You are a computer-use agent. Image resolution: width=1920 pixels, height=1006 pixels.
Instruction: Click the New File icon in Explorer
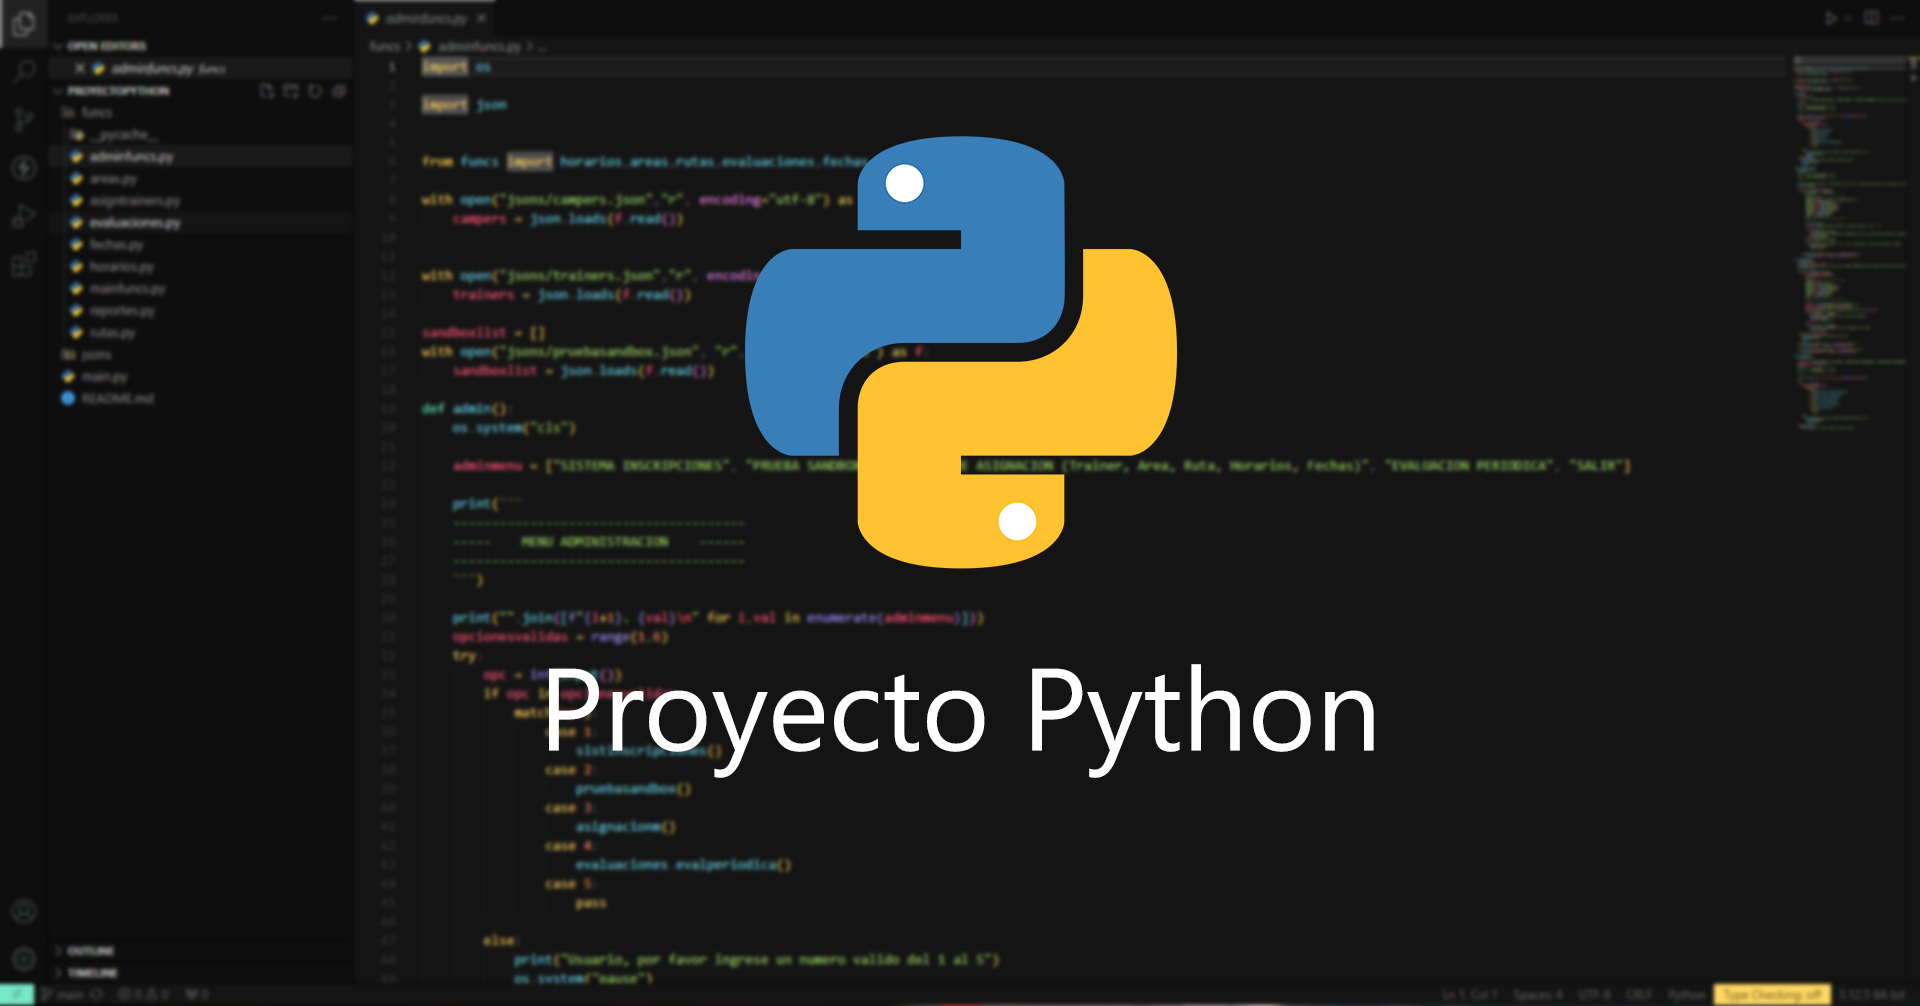[265, 90]
